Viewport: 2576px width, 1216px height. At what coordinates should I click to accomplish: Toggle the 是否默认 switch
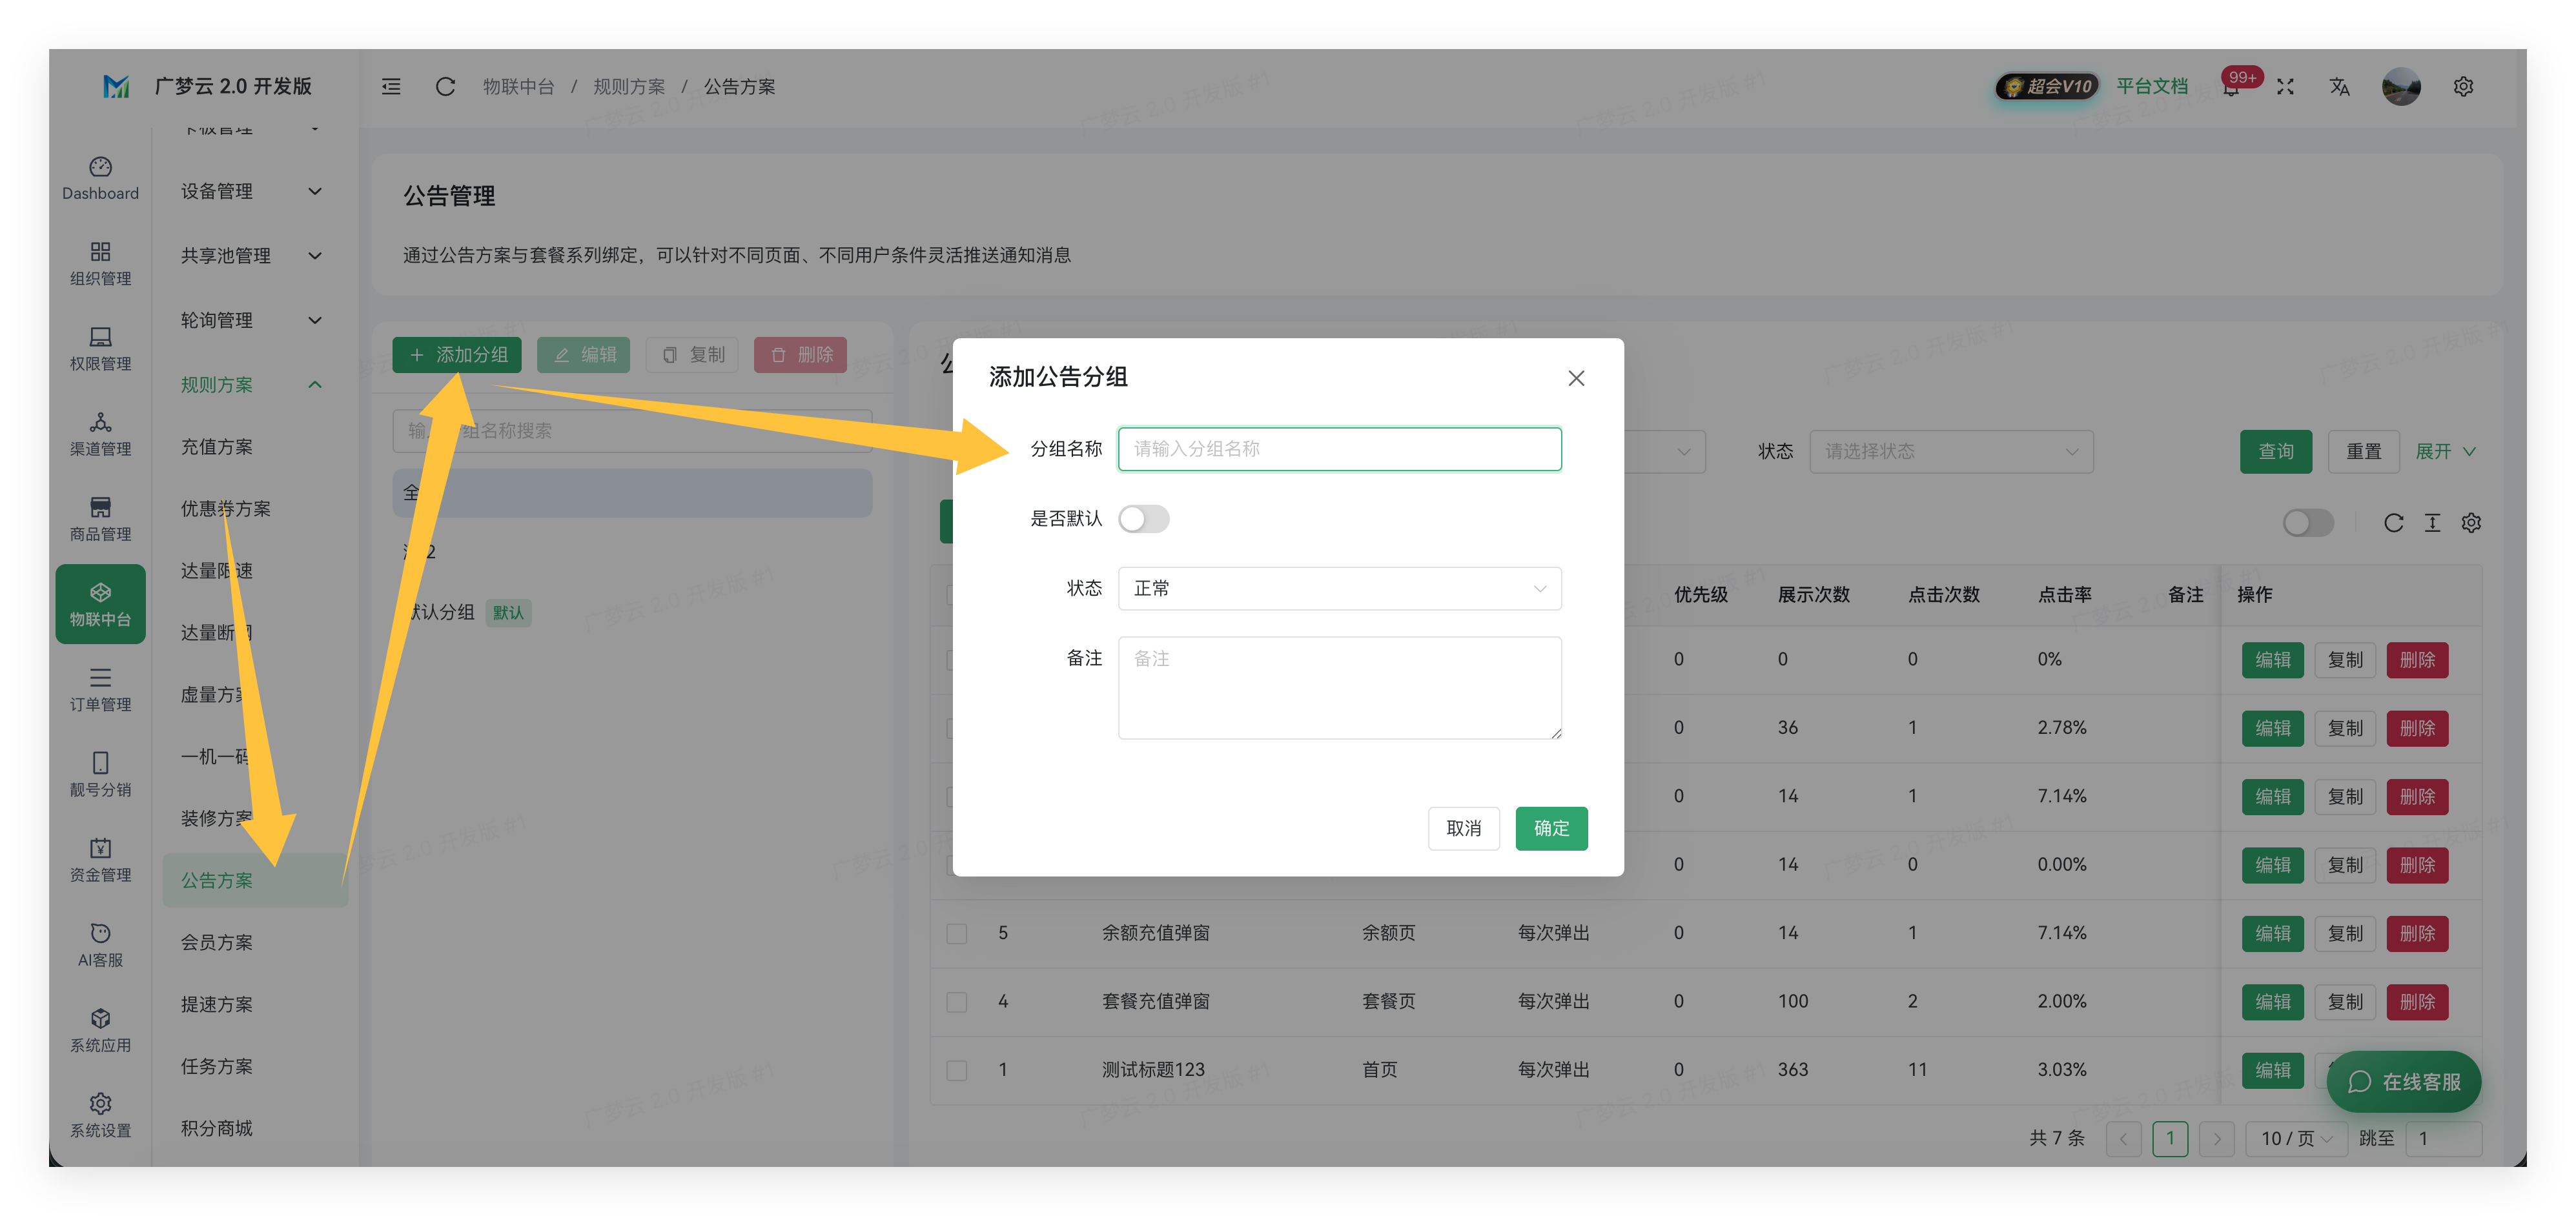click(x=1143, y=518)
